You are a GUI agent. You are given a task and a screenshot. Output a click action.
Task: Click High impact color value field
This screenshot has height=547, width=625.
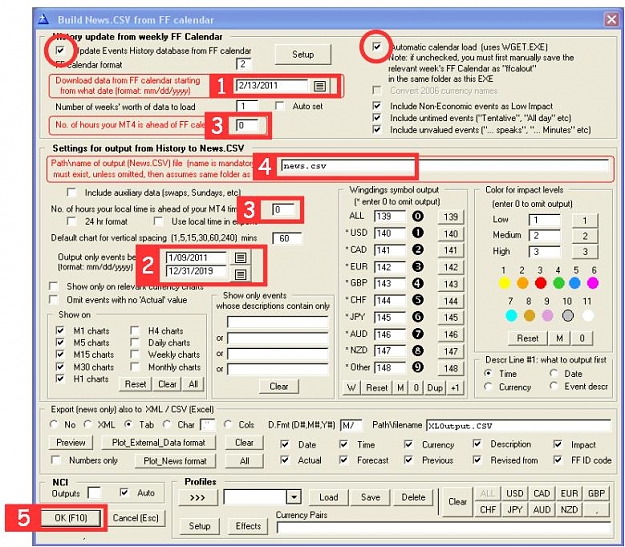click(544, 252)
